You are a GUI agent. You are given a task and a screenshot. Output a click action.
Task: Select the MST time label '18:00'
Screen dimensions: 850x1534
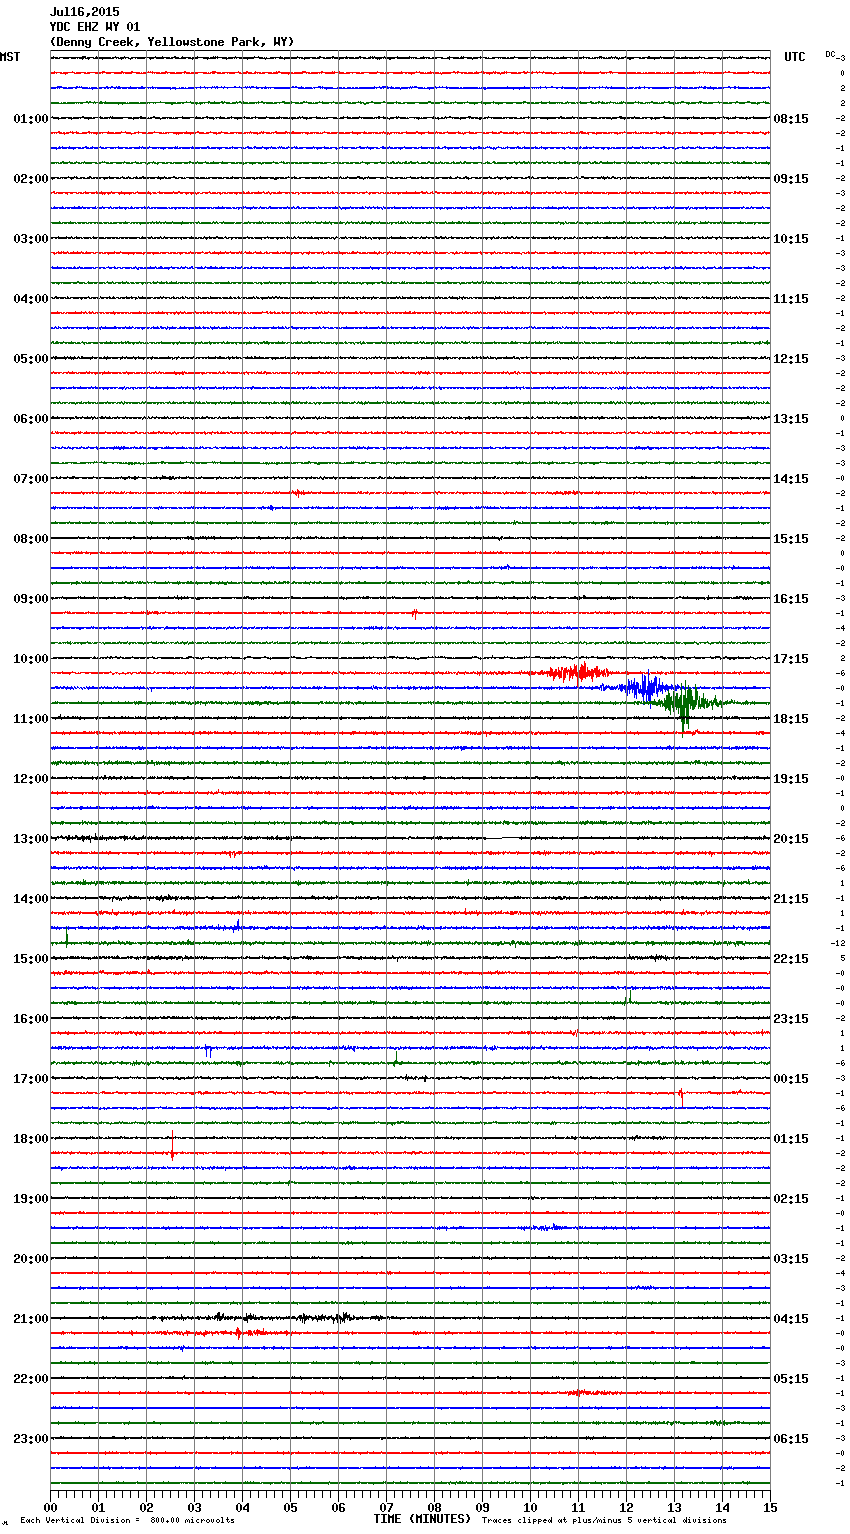[30, 1139]
